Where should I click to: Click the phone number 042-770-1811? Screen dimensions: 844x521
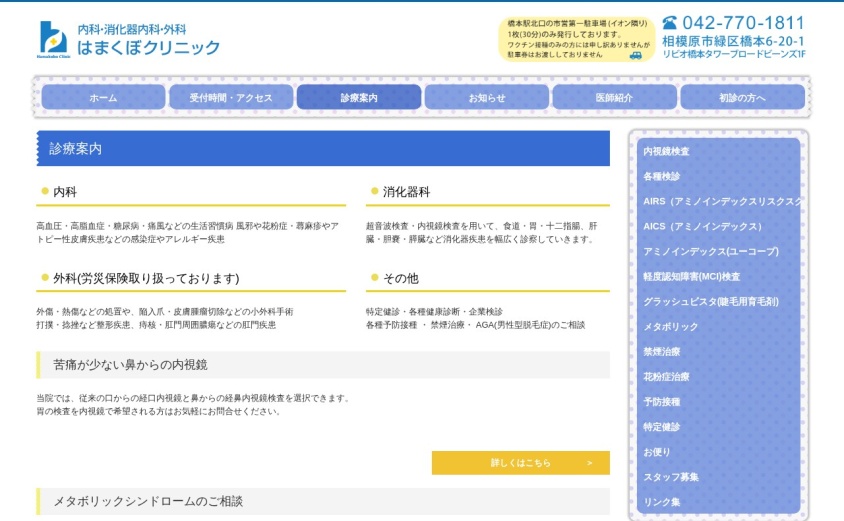point(743,23)
